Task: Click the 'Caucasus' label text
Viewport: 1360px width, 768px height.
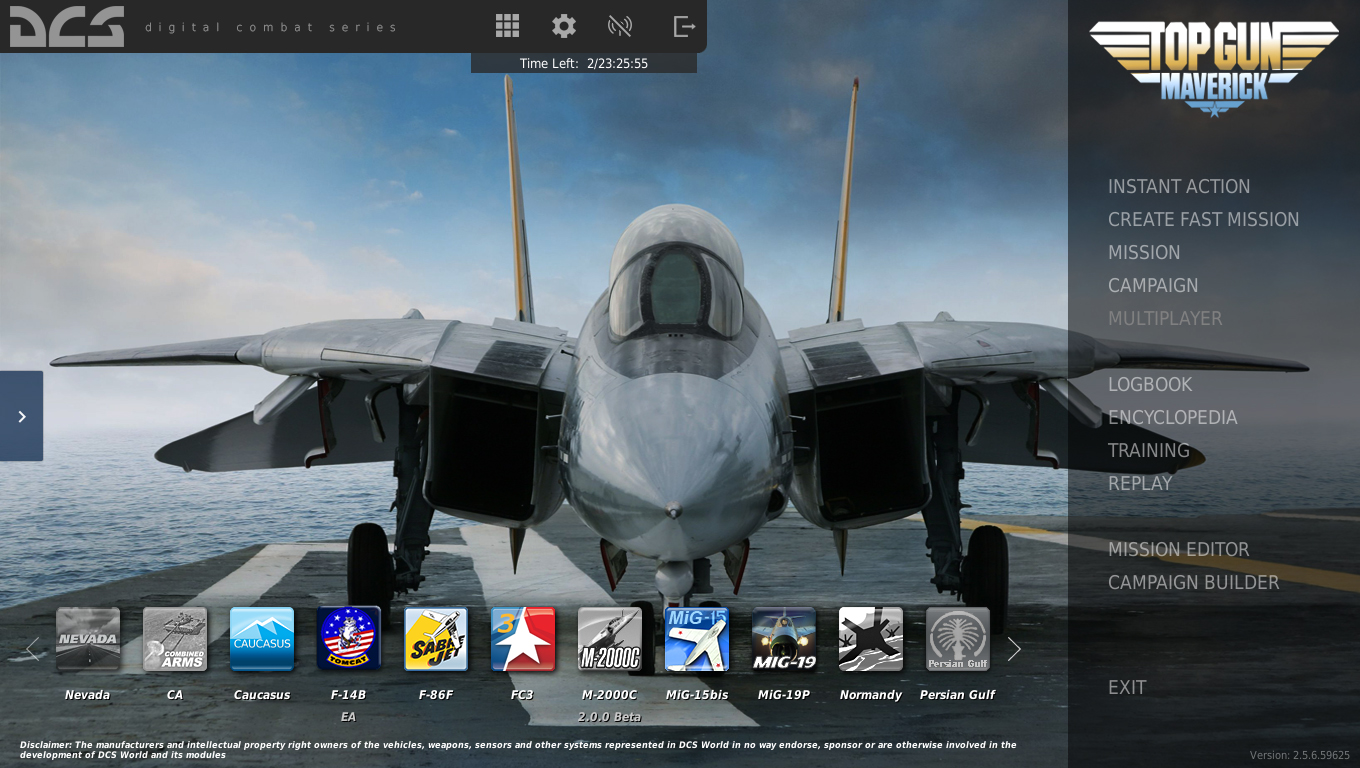Action: pyautogui.click(x=262, y=695)
